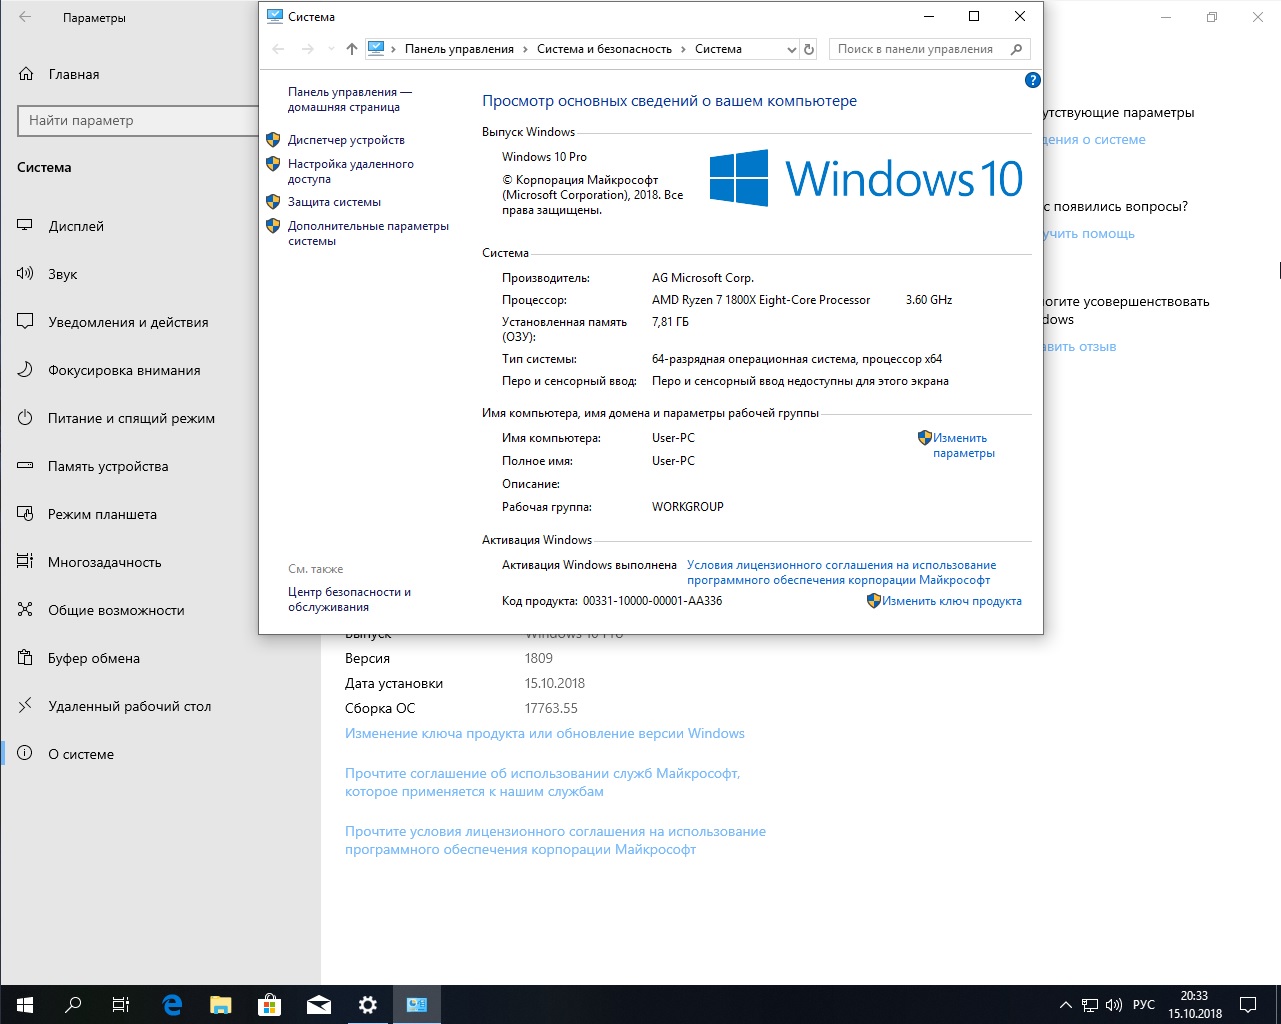
Task: Open Microsoft license terms link in System window
Action: coord(841,572)
